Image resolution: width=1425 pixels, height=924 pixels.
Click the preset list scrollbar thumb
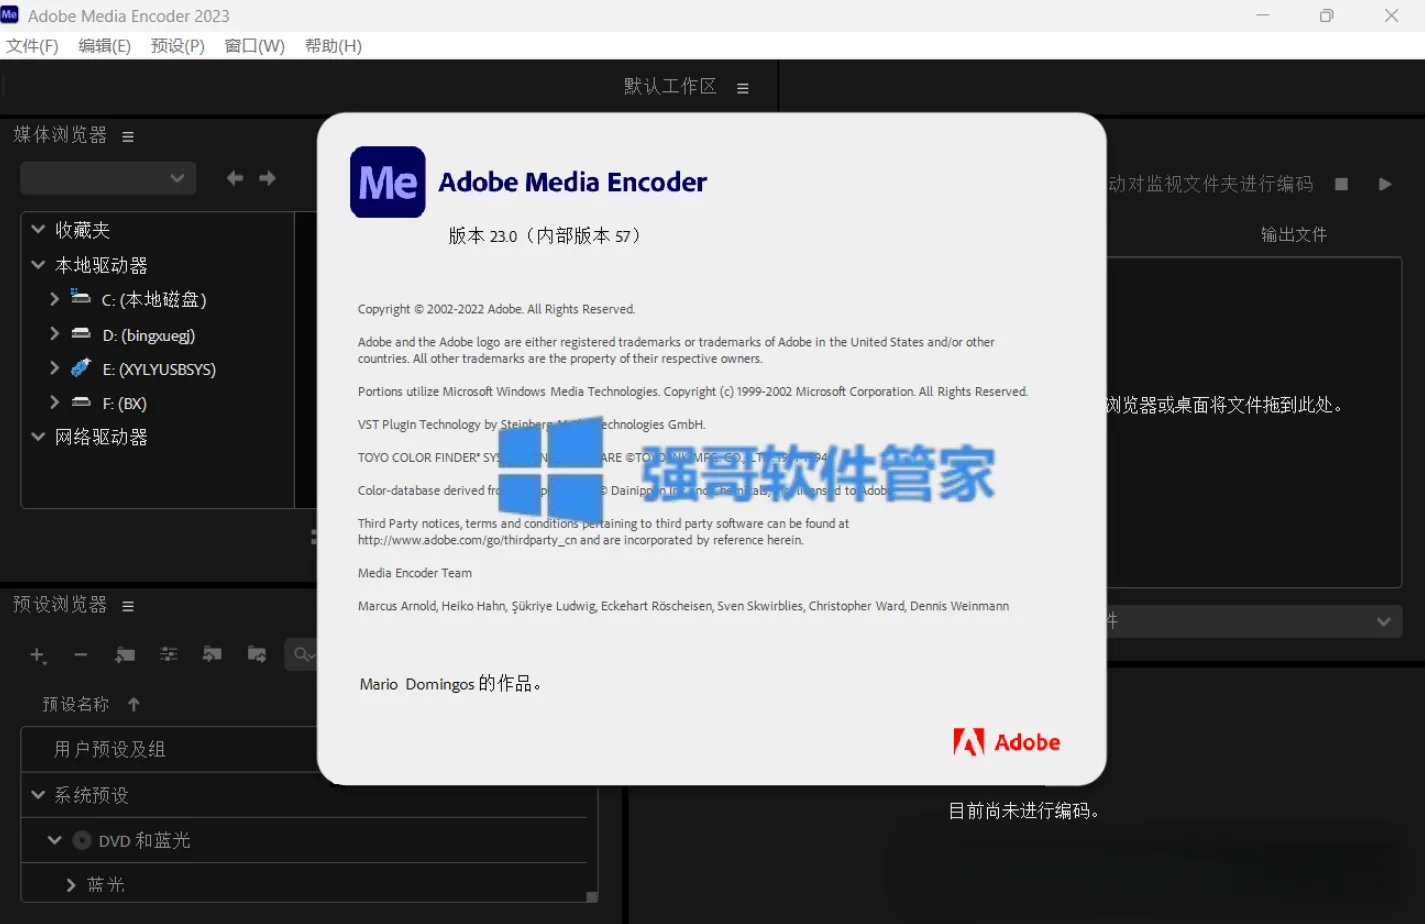(x=592, y=896)
